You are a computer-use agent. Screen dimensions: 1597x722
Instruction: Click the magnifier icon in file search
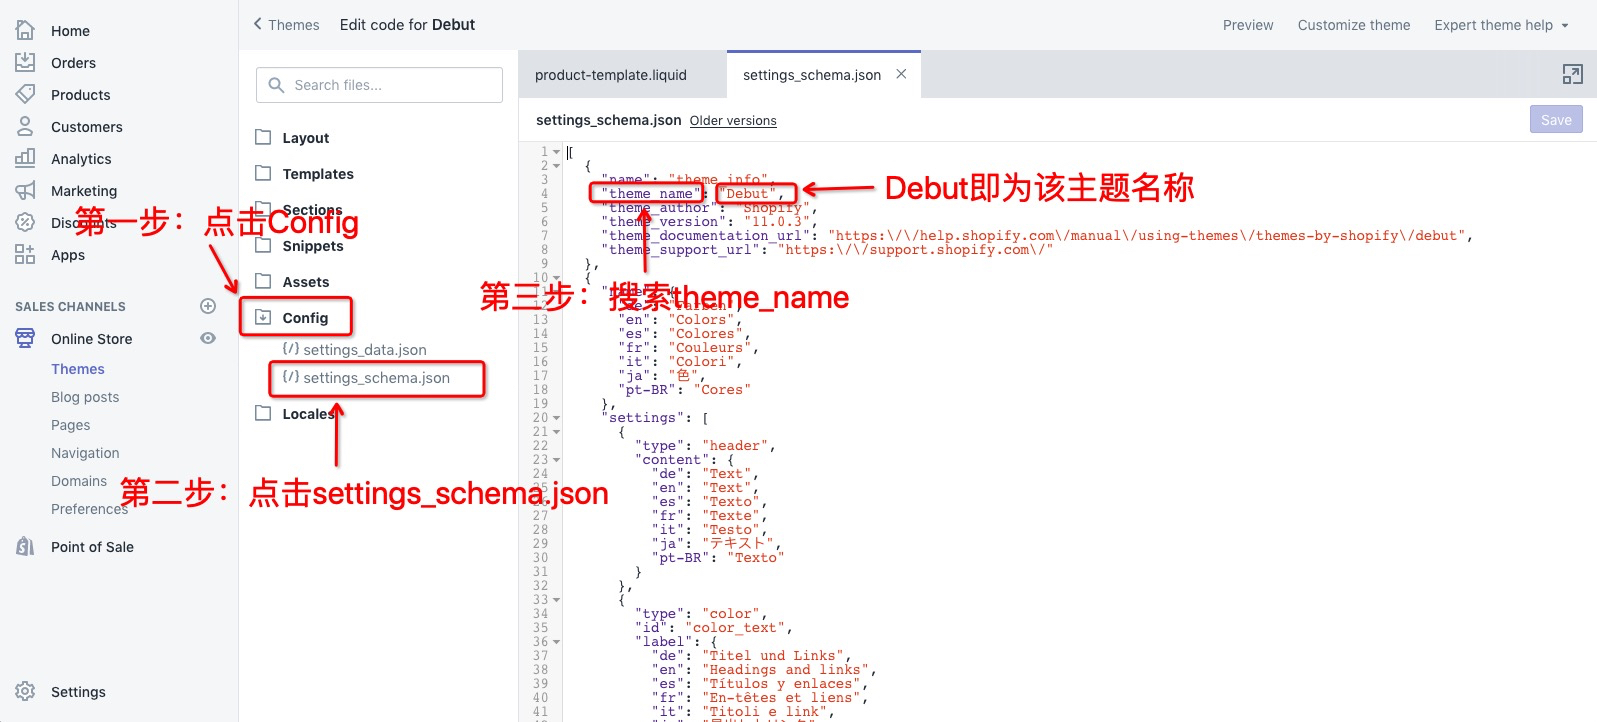(x=277, y=85)
